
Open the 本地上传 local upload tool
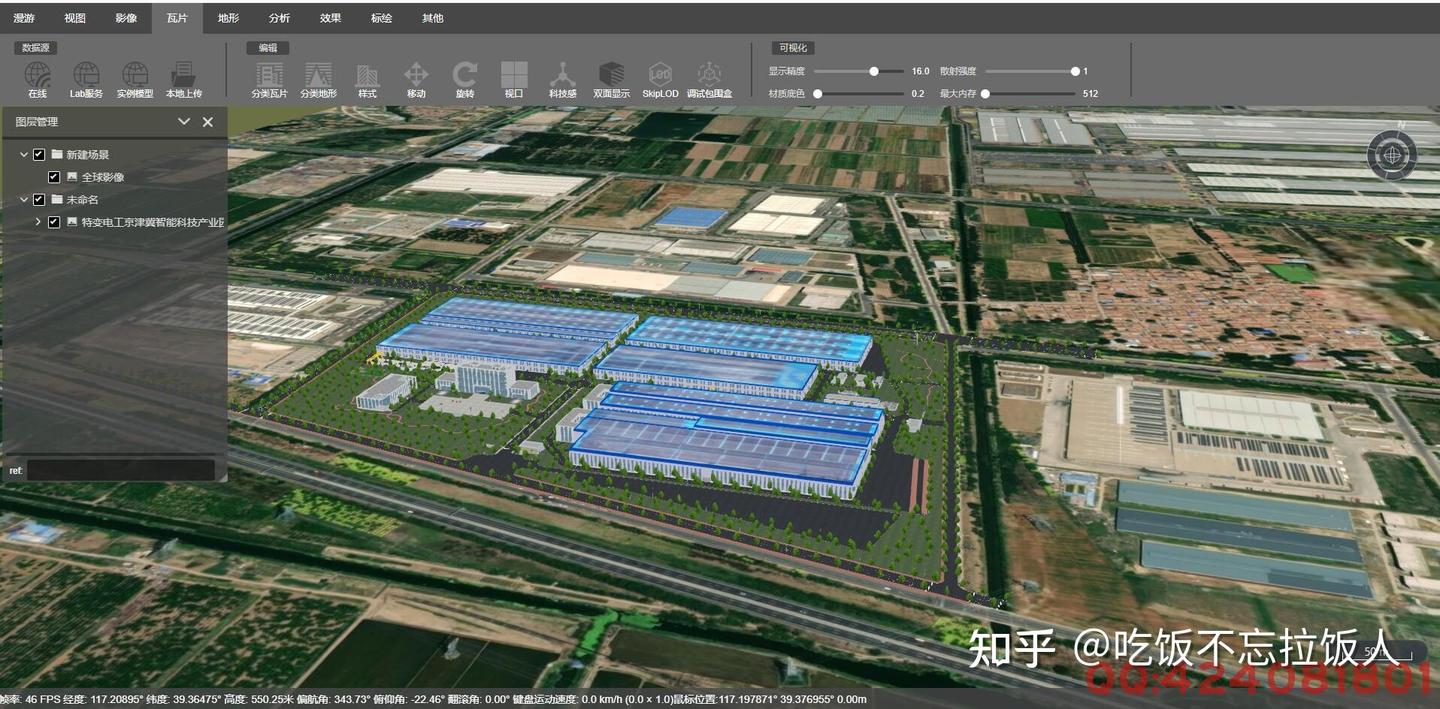(x=183, y=78)
